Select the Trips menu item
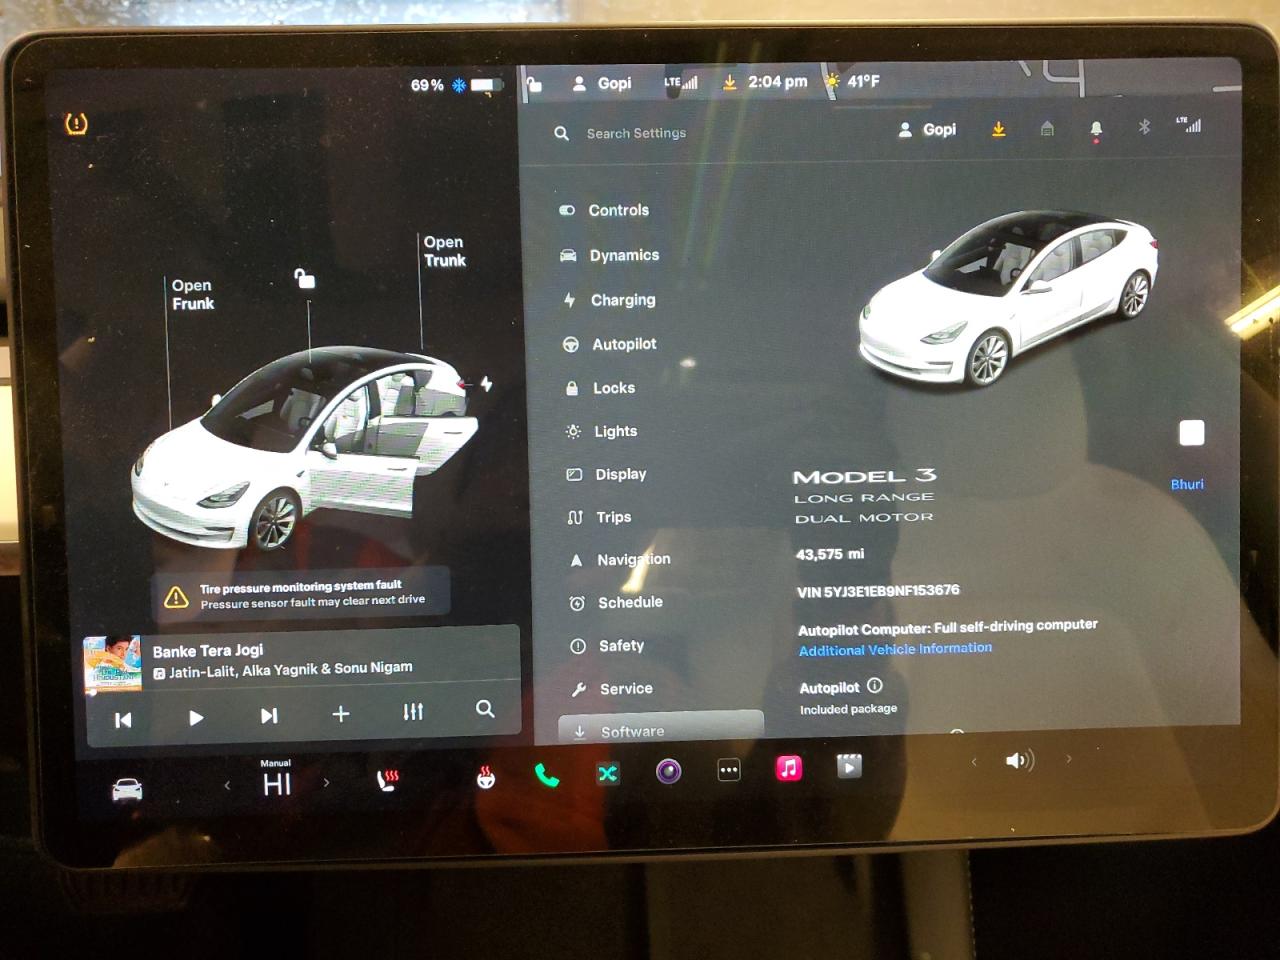Screen dimensions: 1280x960 (x=600, y=517)
